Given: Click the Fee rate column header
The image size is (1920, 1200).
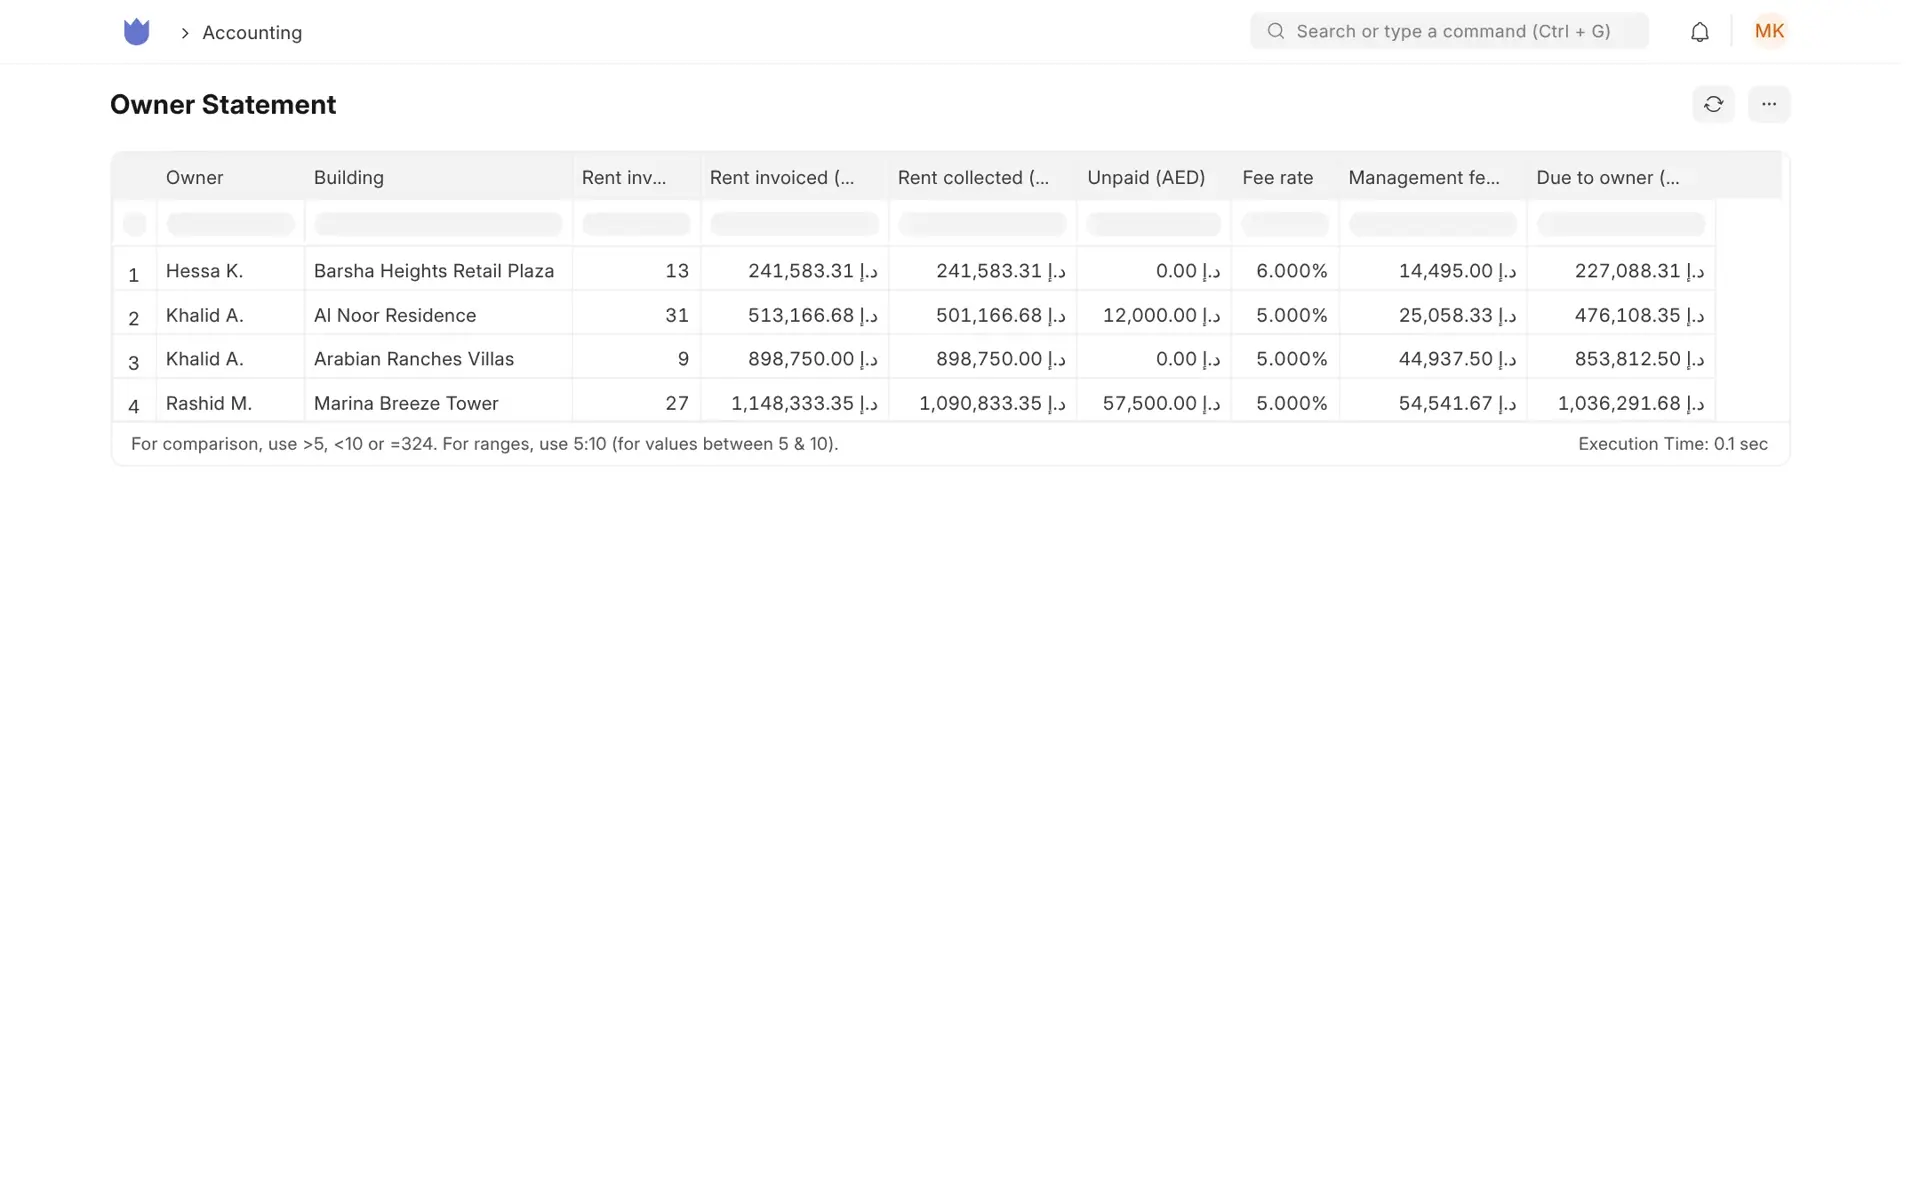Looking at the screenshot, I should click(1285, 177).
